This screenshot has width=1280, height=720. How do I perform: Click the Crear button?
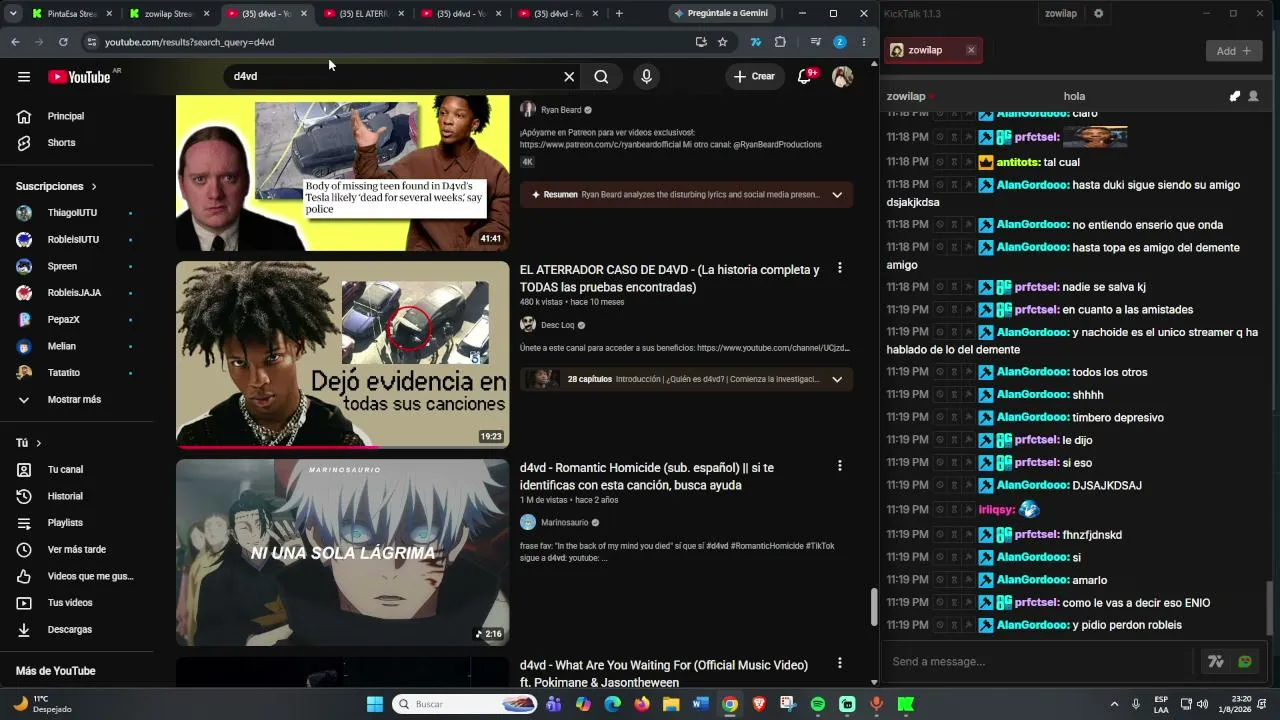tap(754, 77)
